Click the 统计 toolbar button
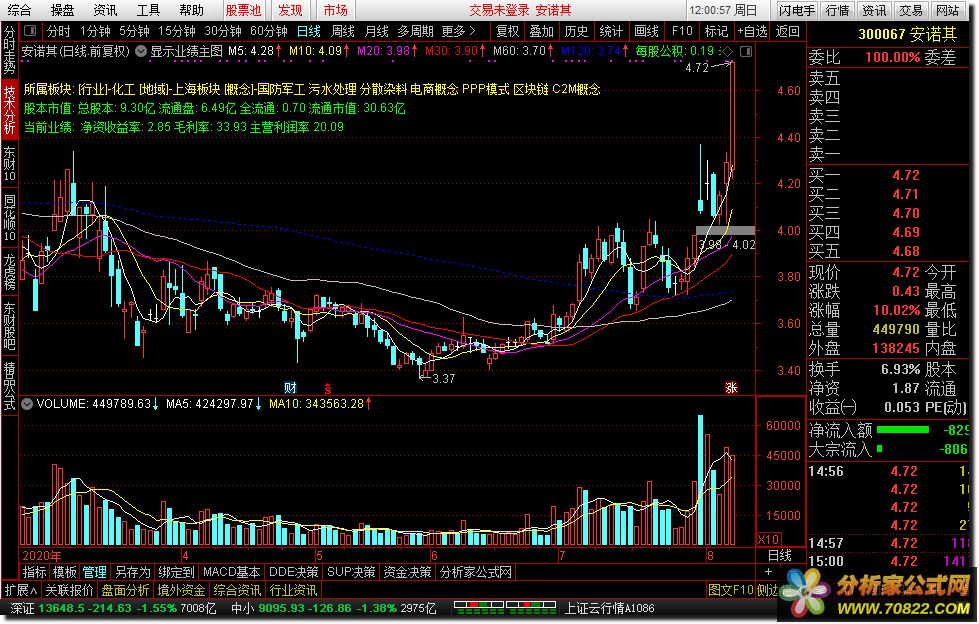 [611, 31]
